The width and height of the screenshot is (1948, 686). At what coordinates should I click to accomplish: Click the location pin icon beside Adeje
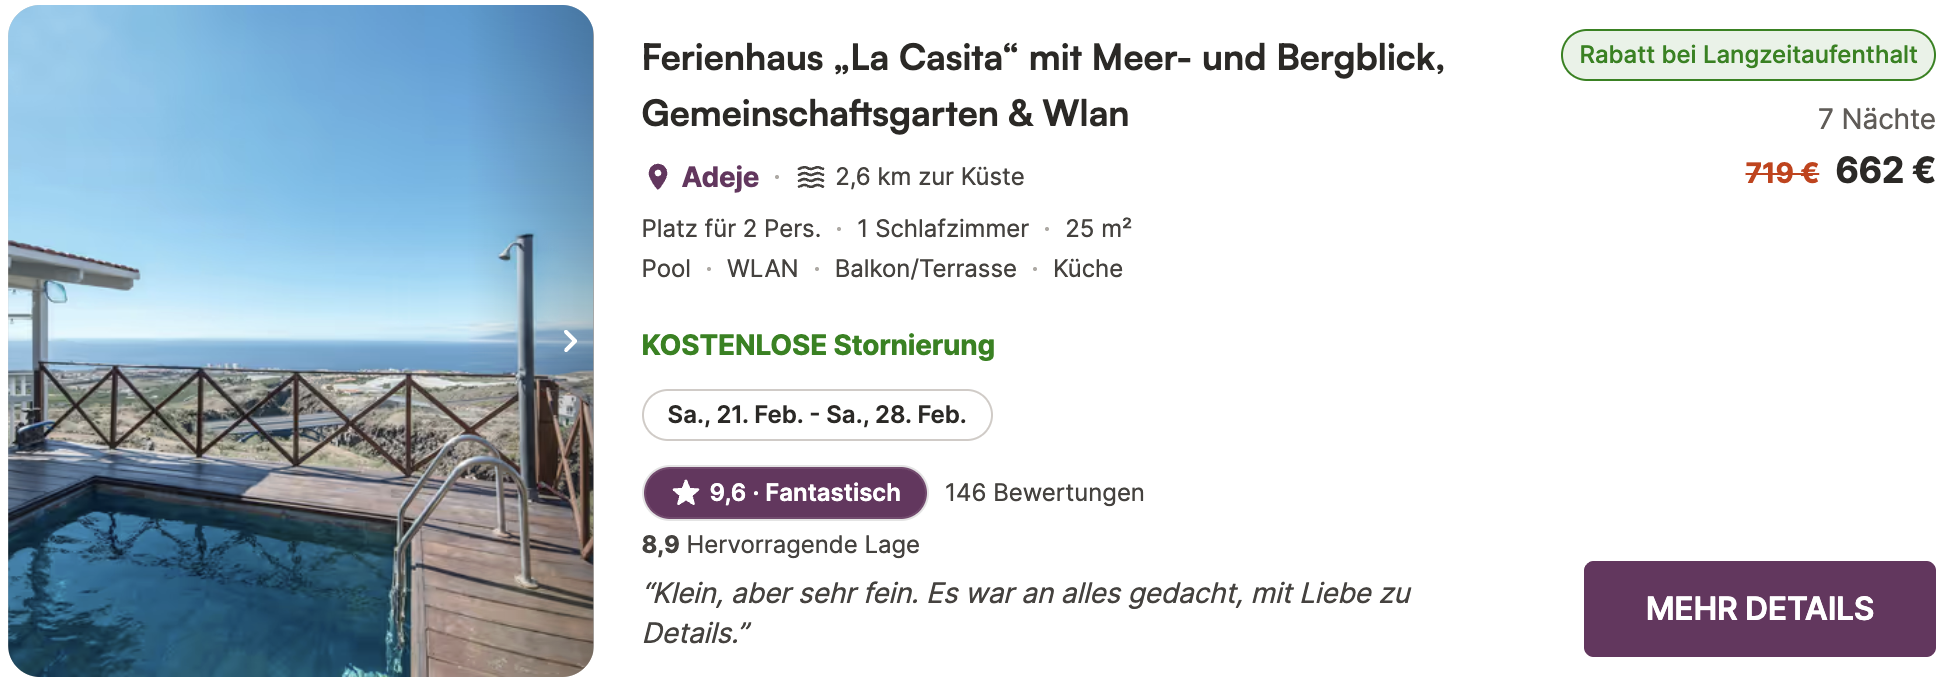coord(657,177)
